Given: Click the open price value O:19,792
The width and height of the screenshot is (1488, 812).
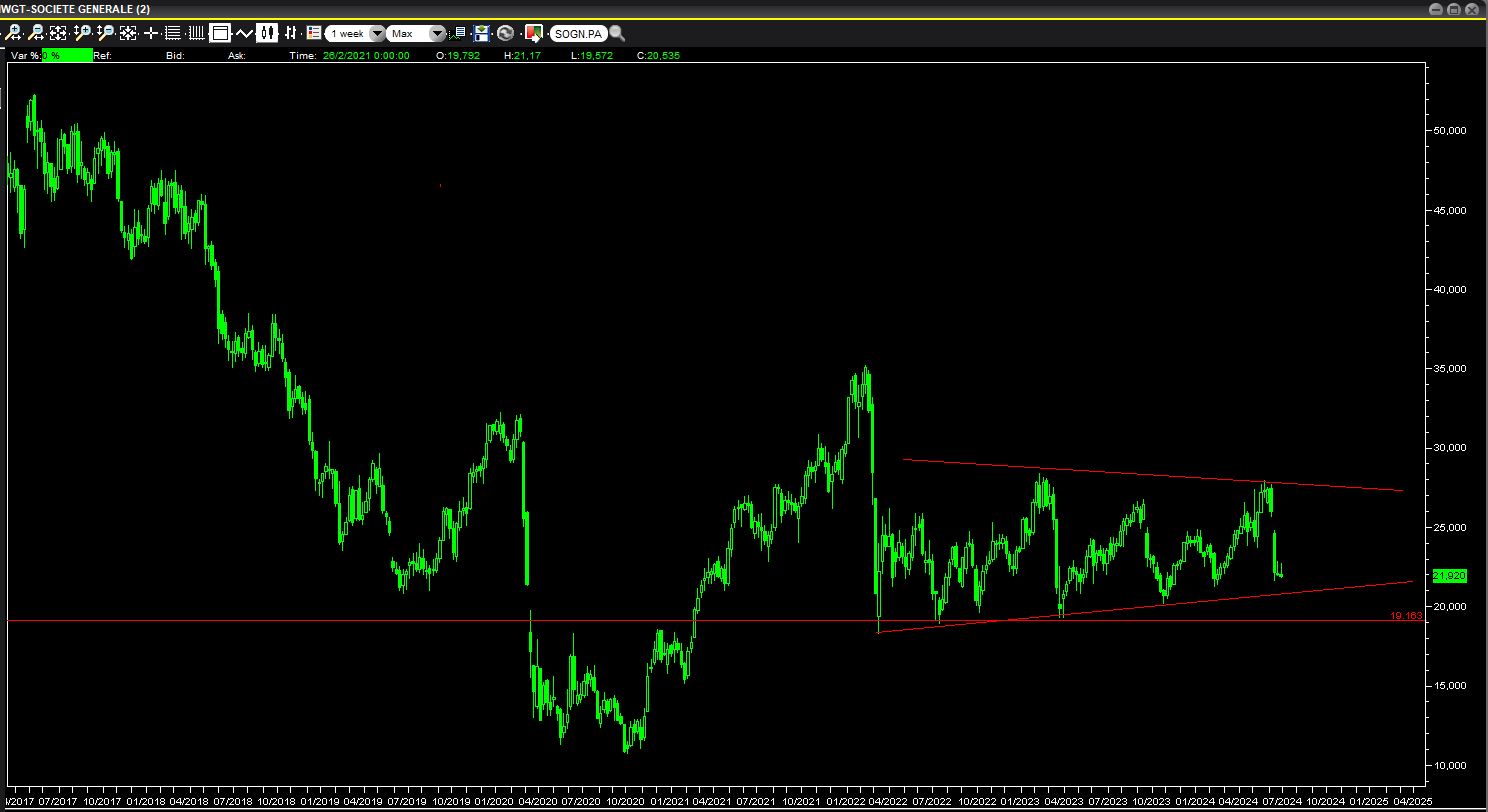Looking at the screenshot, I should [x=458, y=56].
